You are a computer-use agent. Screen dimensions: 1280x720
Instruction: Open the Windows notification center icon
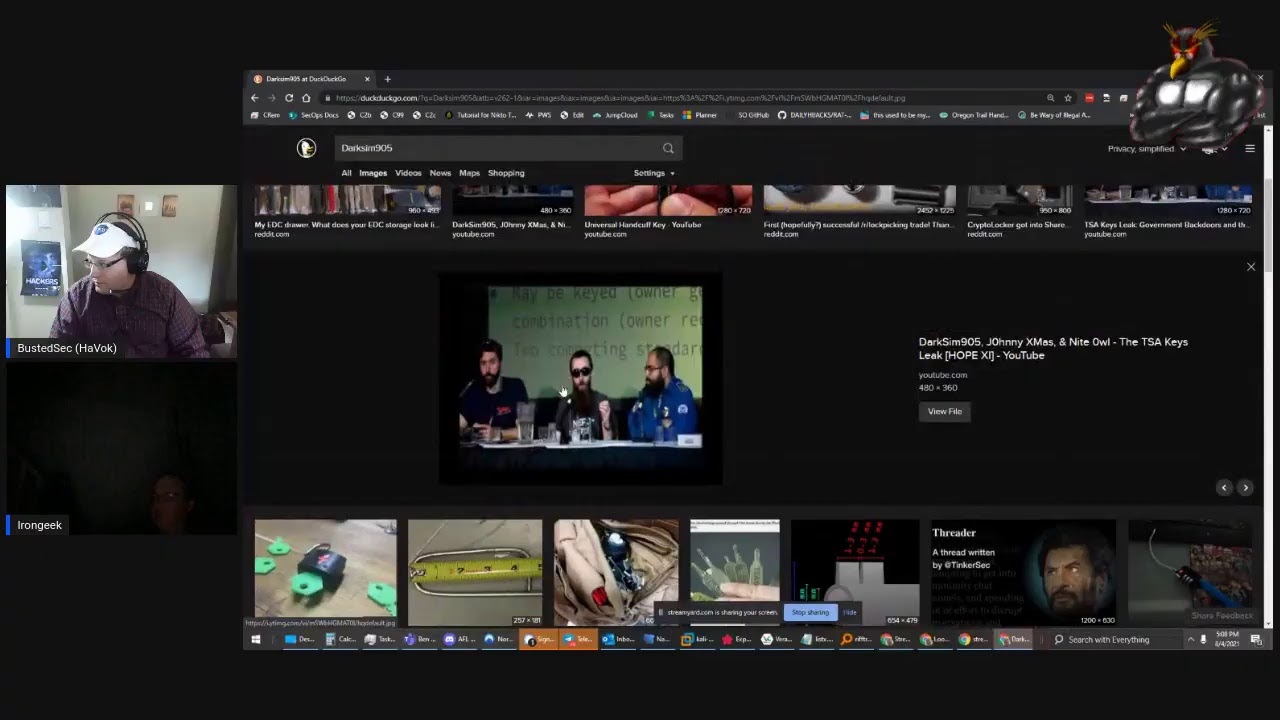click(1256, 640)
